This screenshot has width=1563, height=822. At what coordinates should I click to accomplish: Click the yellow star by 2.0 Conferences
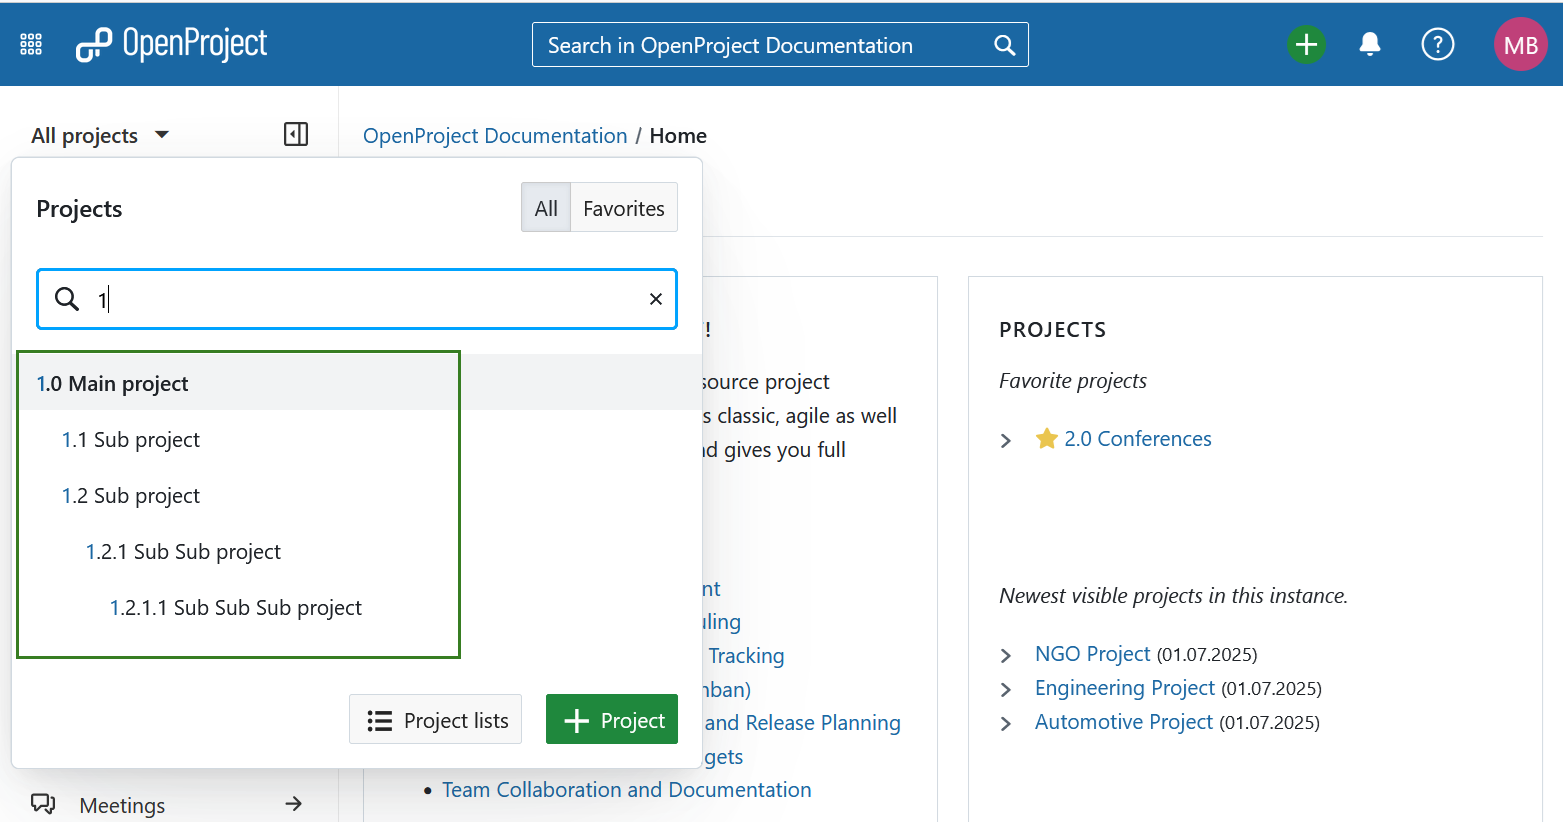(1046, 439)
